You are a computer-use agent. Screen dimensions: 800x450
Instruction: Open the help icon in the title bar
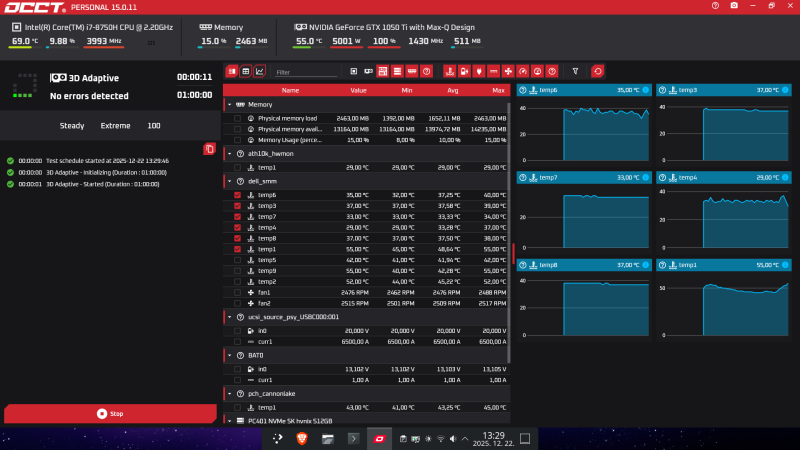click(x=715, y=6)
